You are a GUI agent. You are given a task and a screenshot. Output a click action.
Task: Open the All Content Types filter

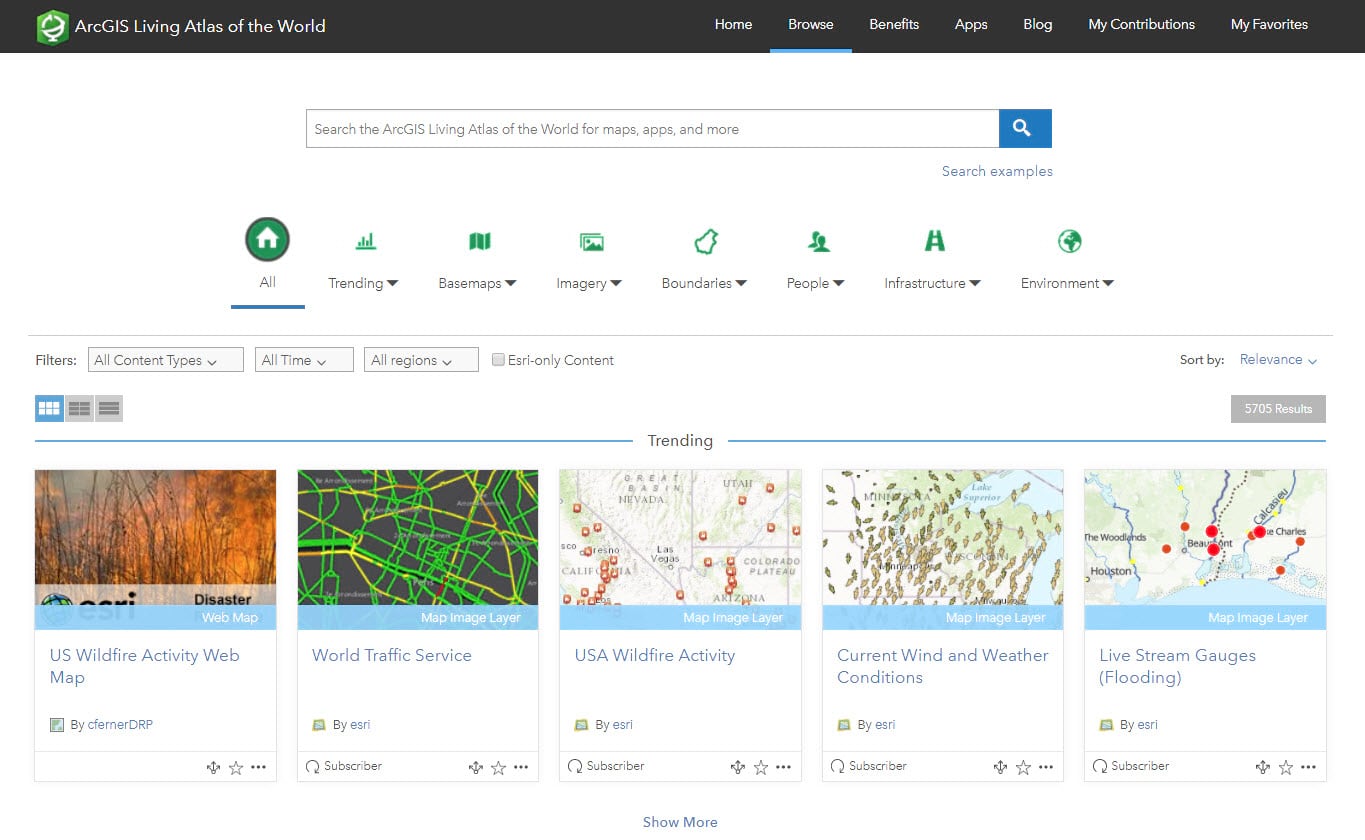click(165, 359)
